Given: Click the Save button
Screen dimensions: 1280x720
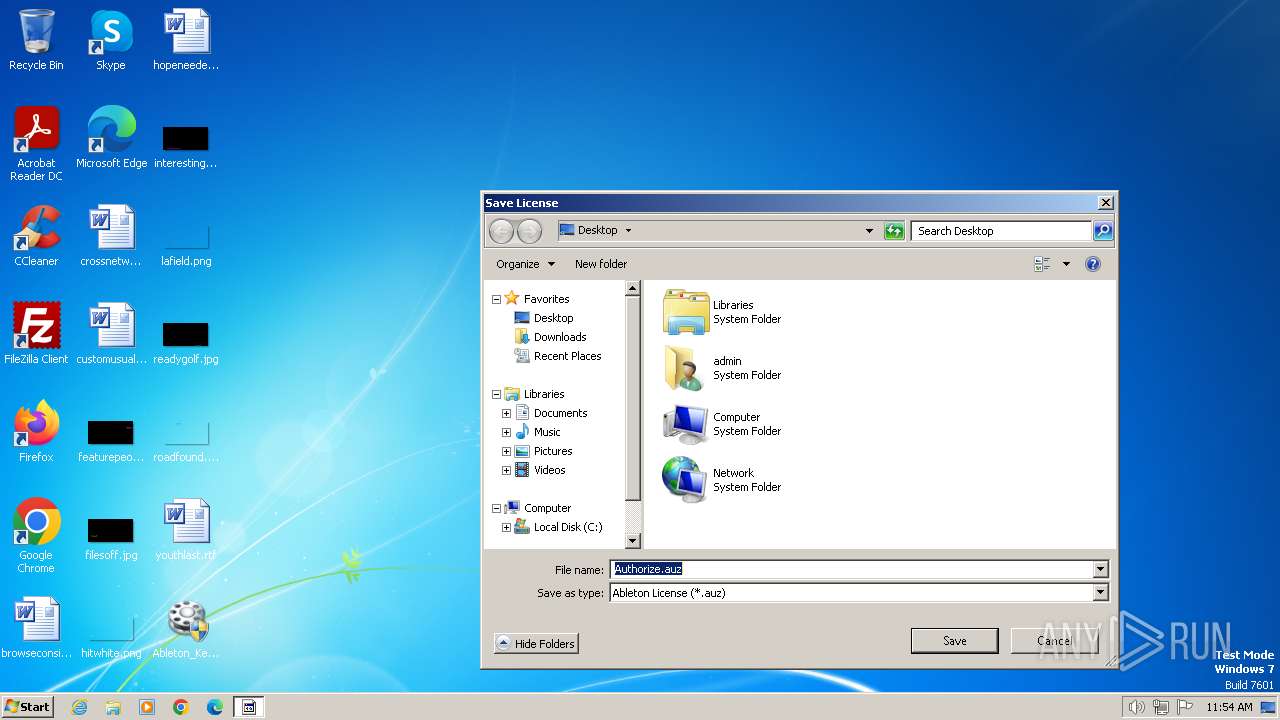Looking at the screenshot, I should [x=954, y=641].
